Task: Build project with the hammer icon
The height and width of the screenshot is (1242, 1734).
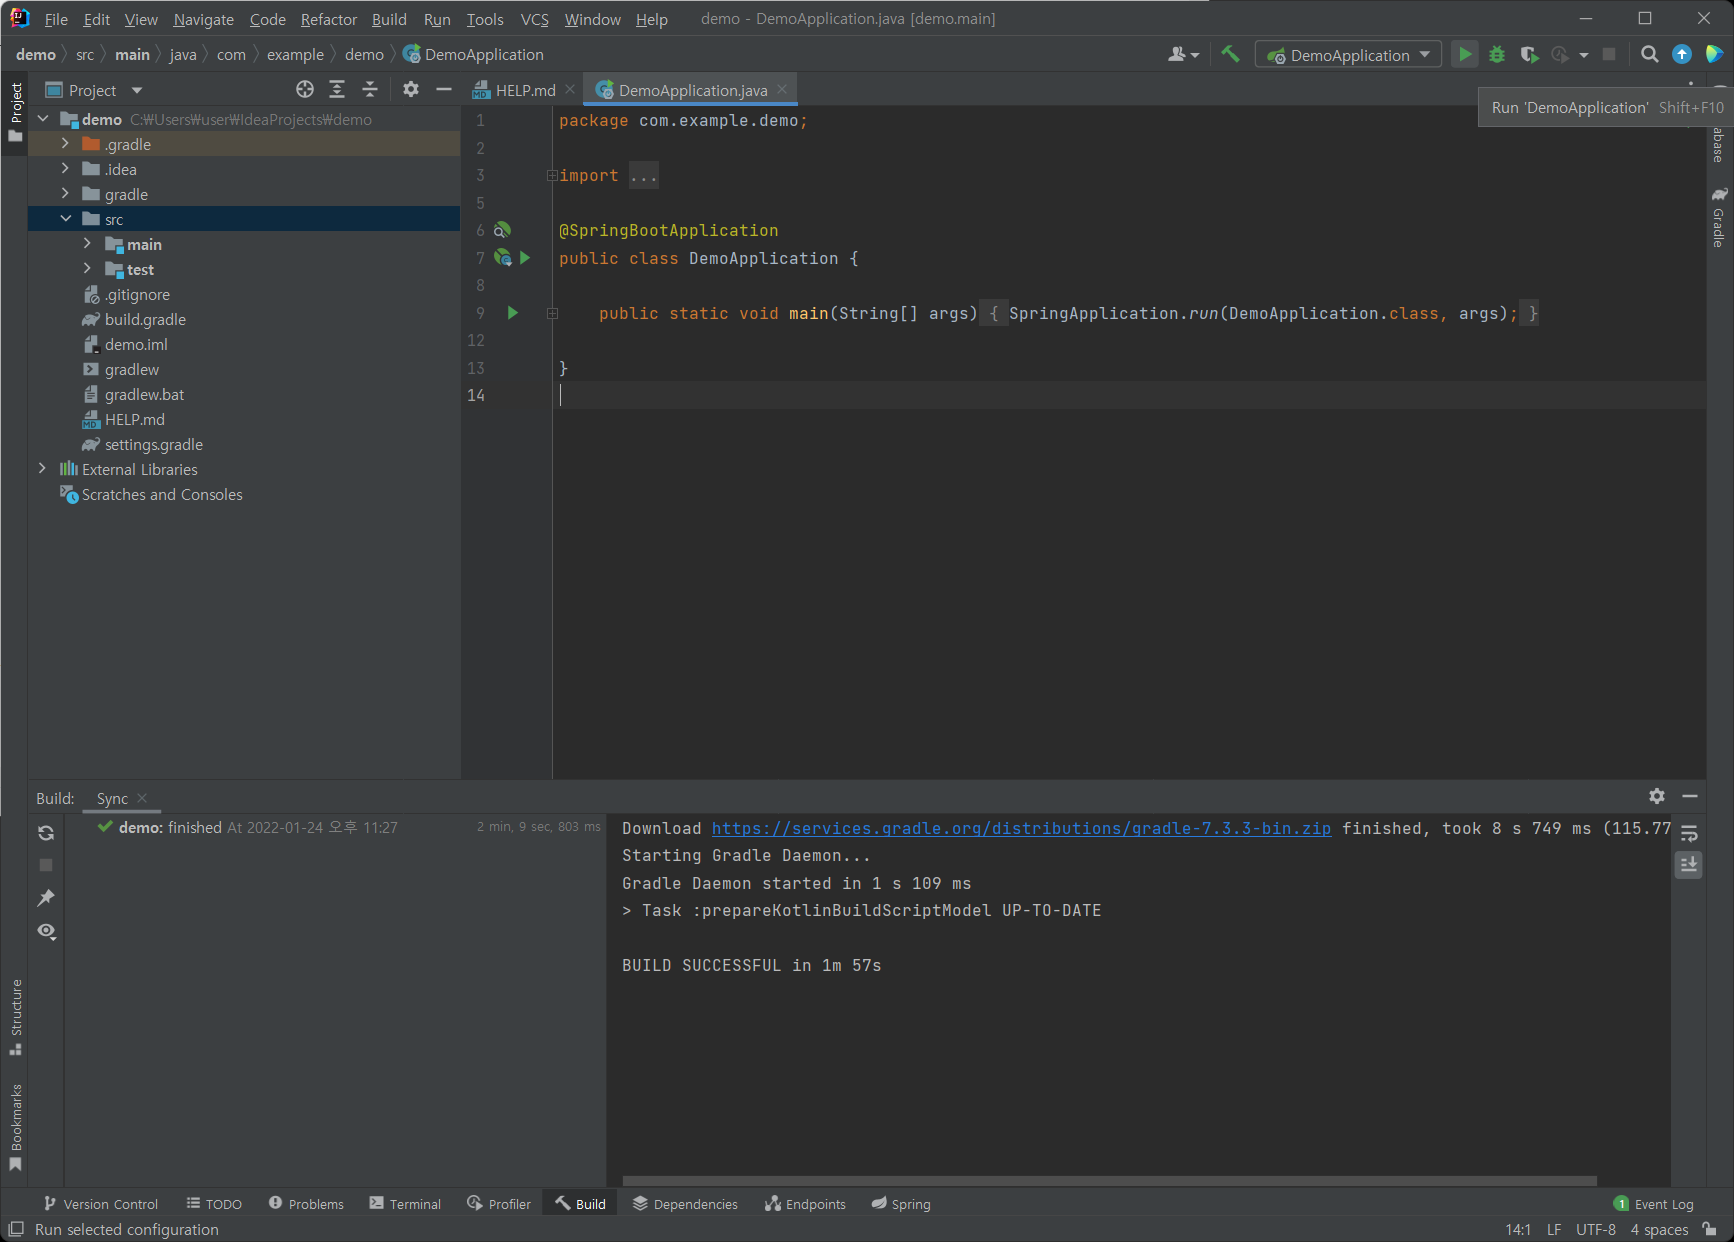Action: click(1230, 55)
